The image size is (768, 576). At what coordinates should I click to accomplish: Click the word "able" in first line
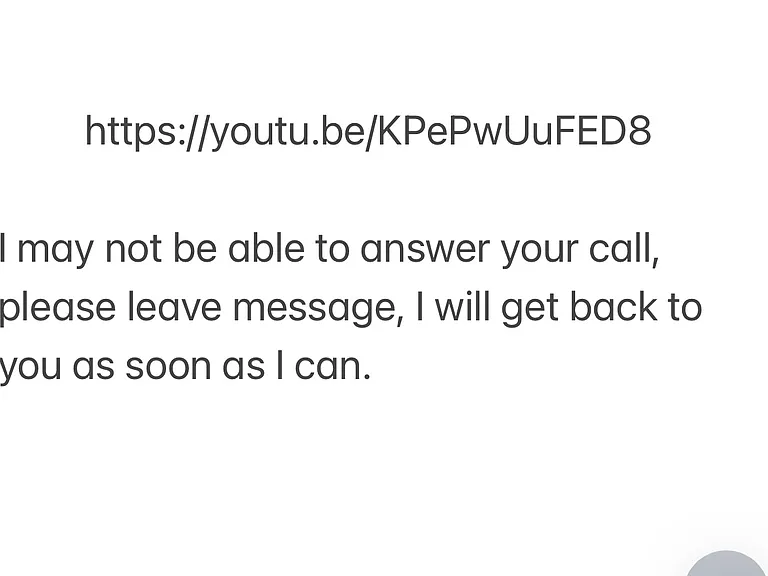(x=266, y=248)
